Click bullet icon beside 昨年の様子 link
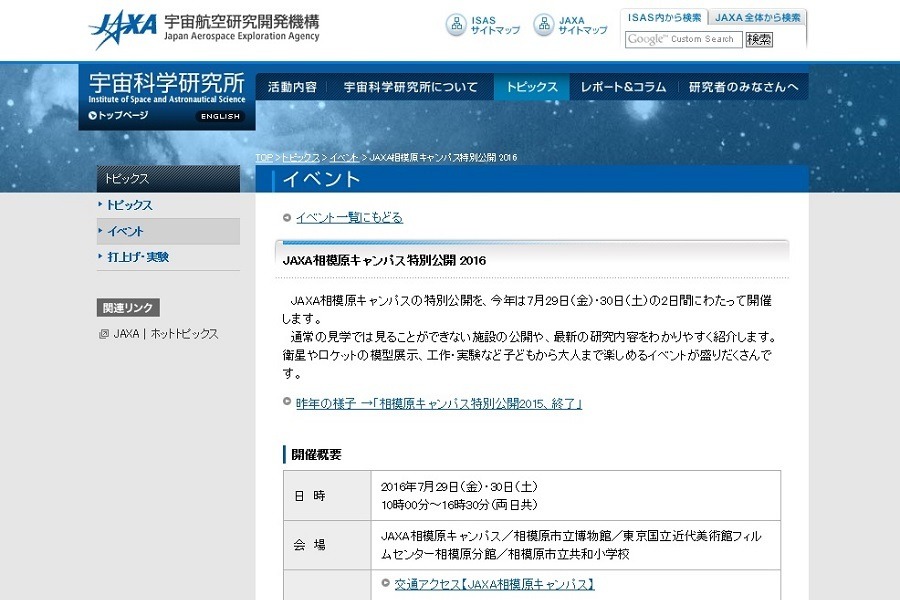 [287, 401]
